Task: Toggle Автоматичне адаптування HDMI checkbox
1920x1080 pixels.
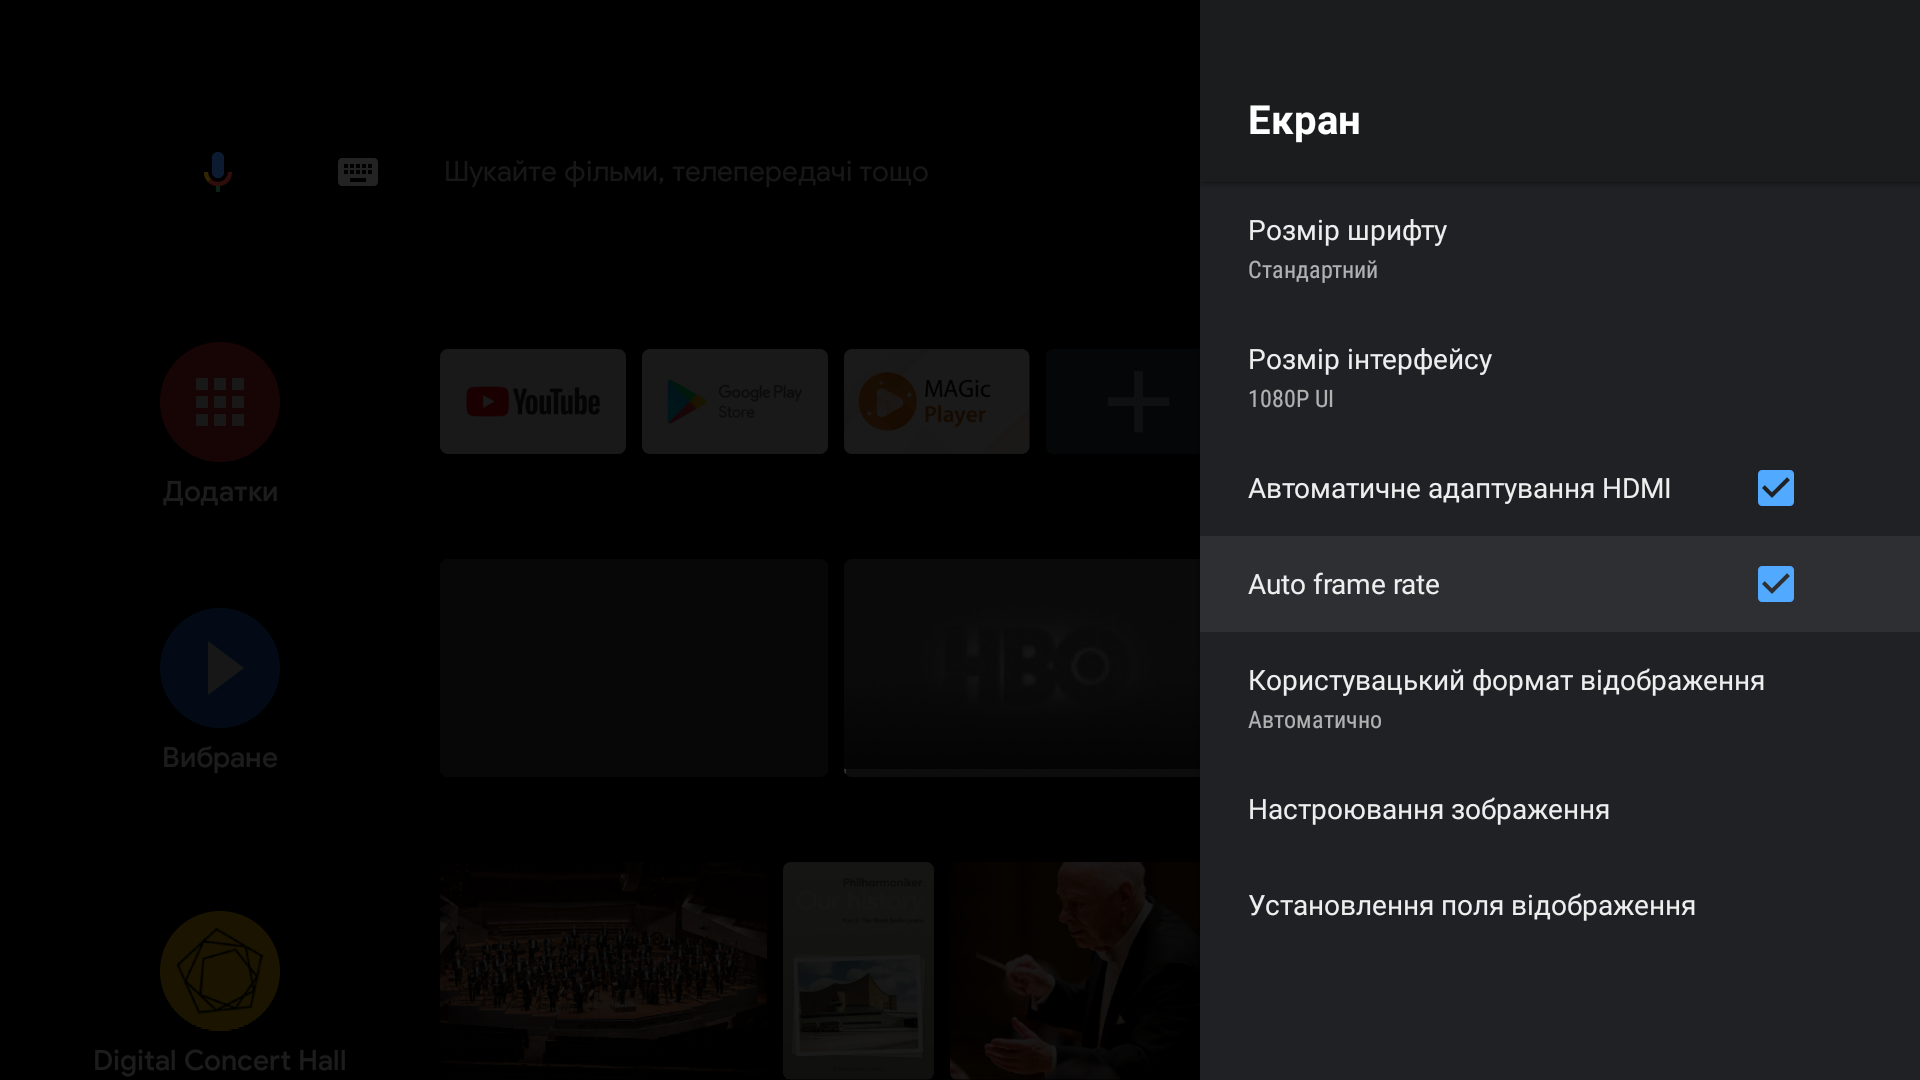Action: [1775, 488]
